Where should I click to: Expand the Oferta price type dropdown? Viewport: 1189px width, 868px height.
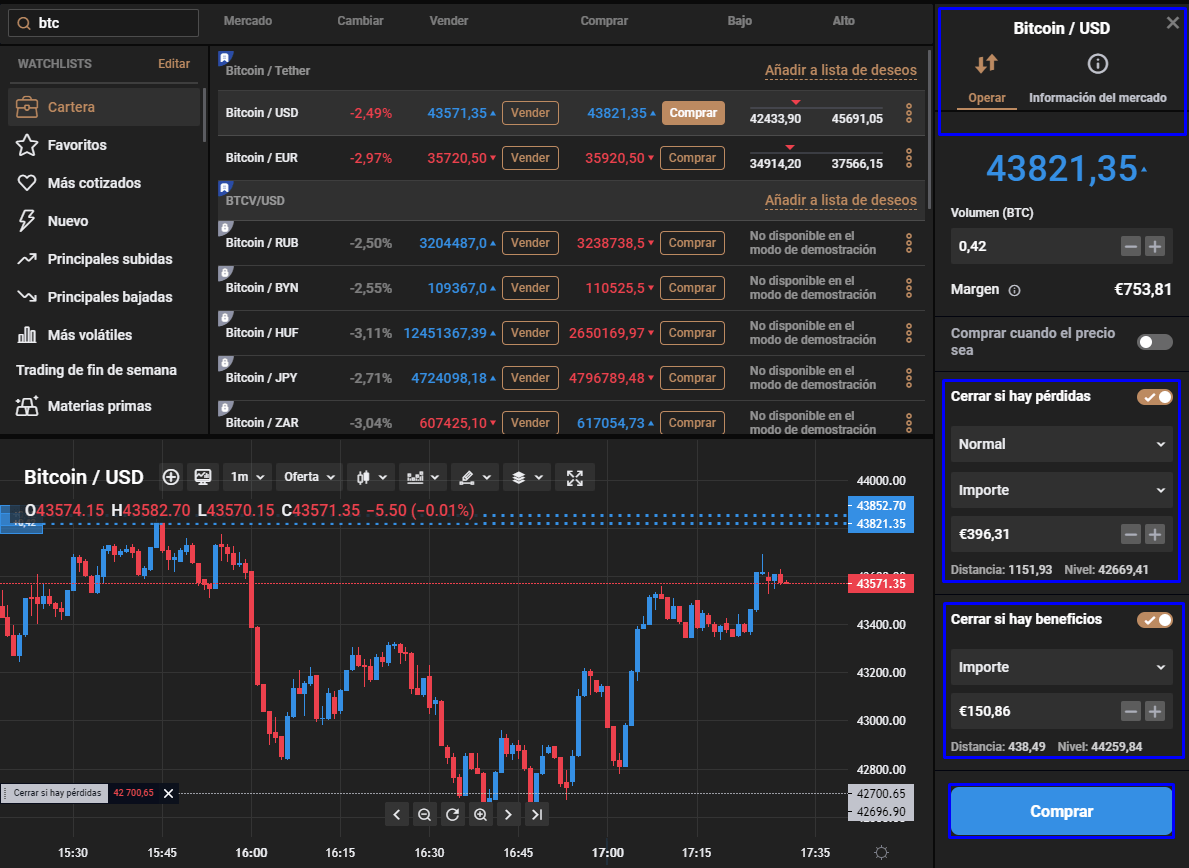point(310,477)
